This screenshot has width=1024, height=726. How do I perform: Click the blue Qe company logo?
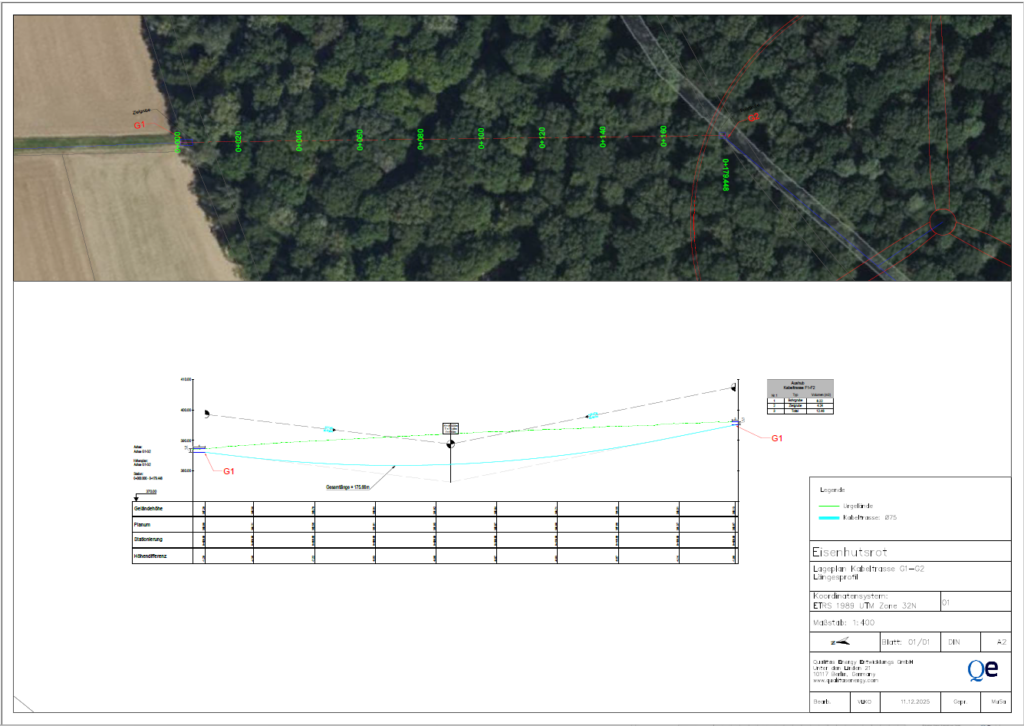pyautogui.click(x=980, y=669)
